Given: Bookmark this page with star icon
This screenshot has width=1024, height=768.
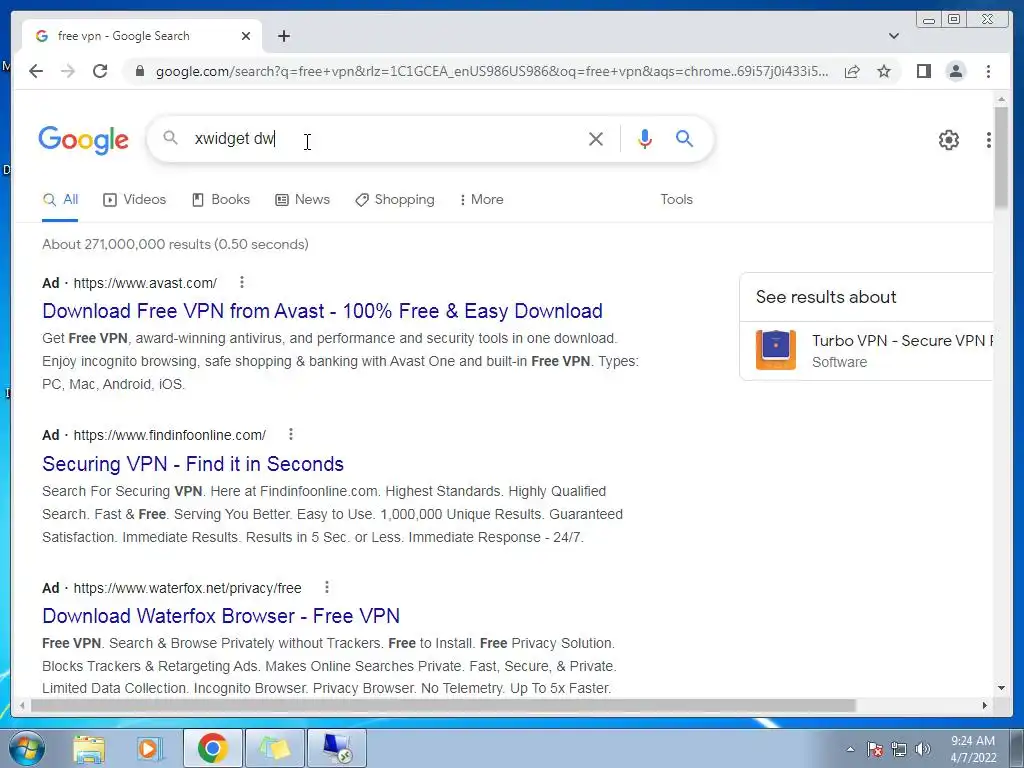Looking at the screenshot, I should click(x=884, y=71).
